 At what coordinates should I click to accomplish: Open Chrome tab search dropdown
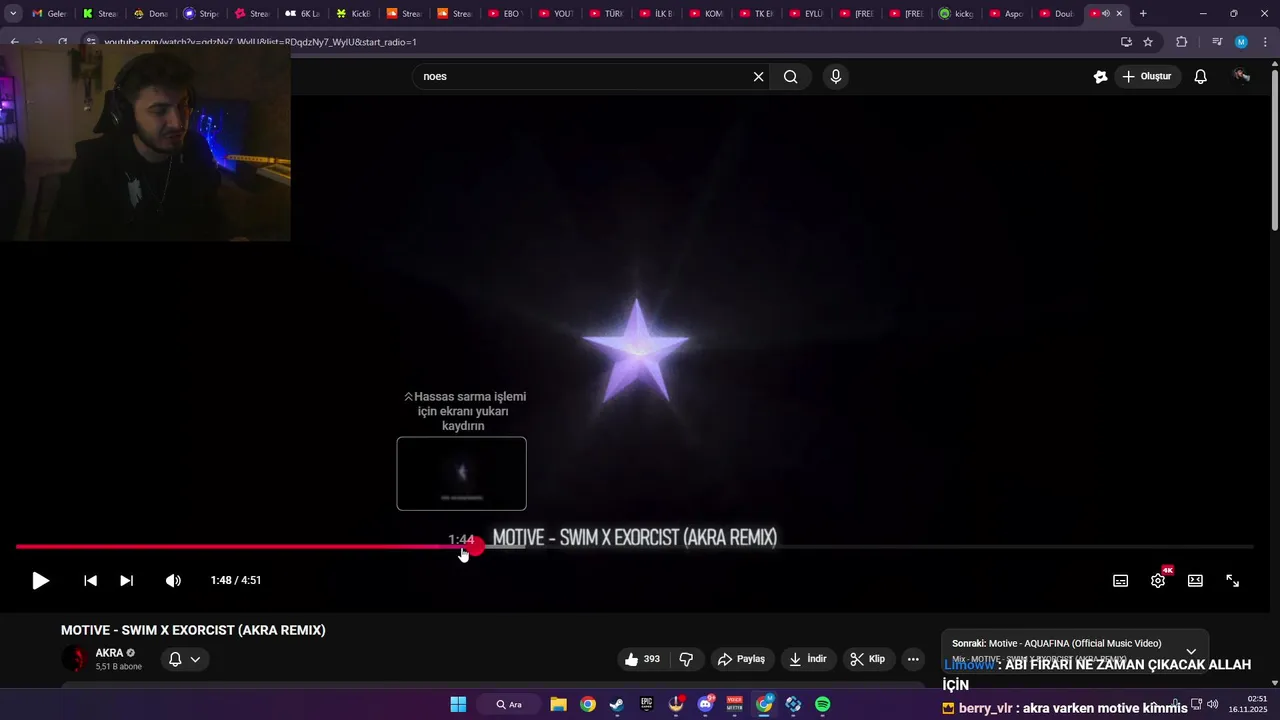click(13, 14)
